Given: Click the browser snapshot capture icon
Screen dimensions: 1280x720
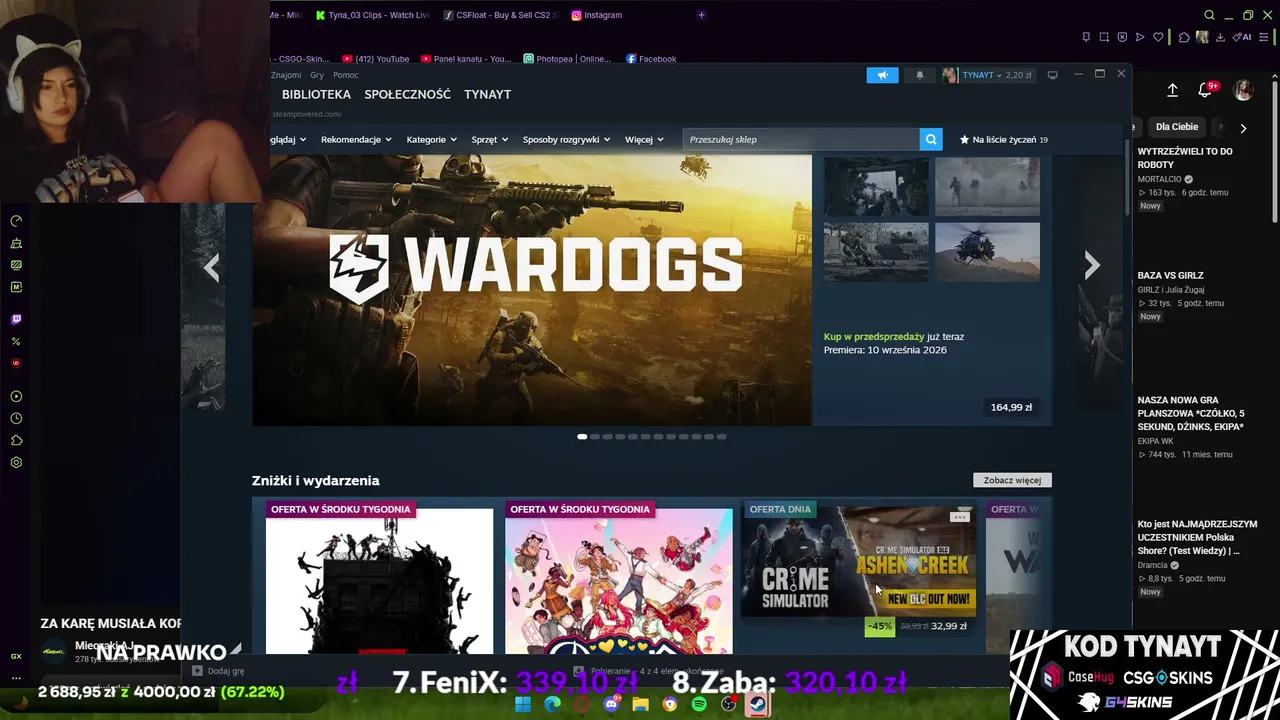Looking at the screenshot, I should [x=1104, y=37].
